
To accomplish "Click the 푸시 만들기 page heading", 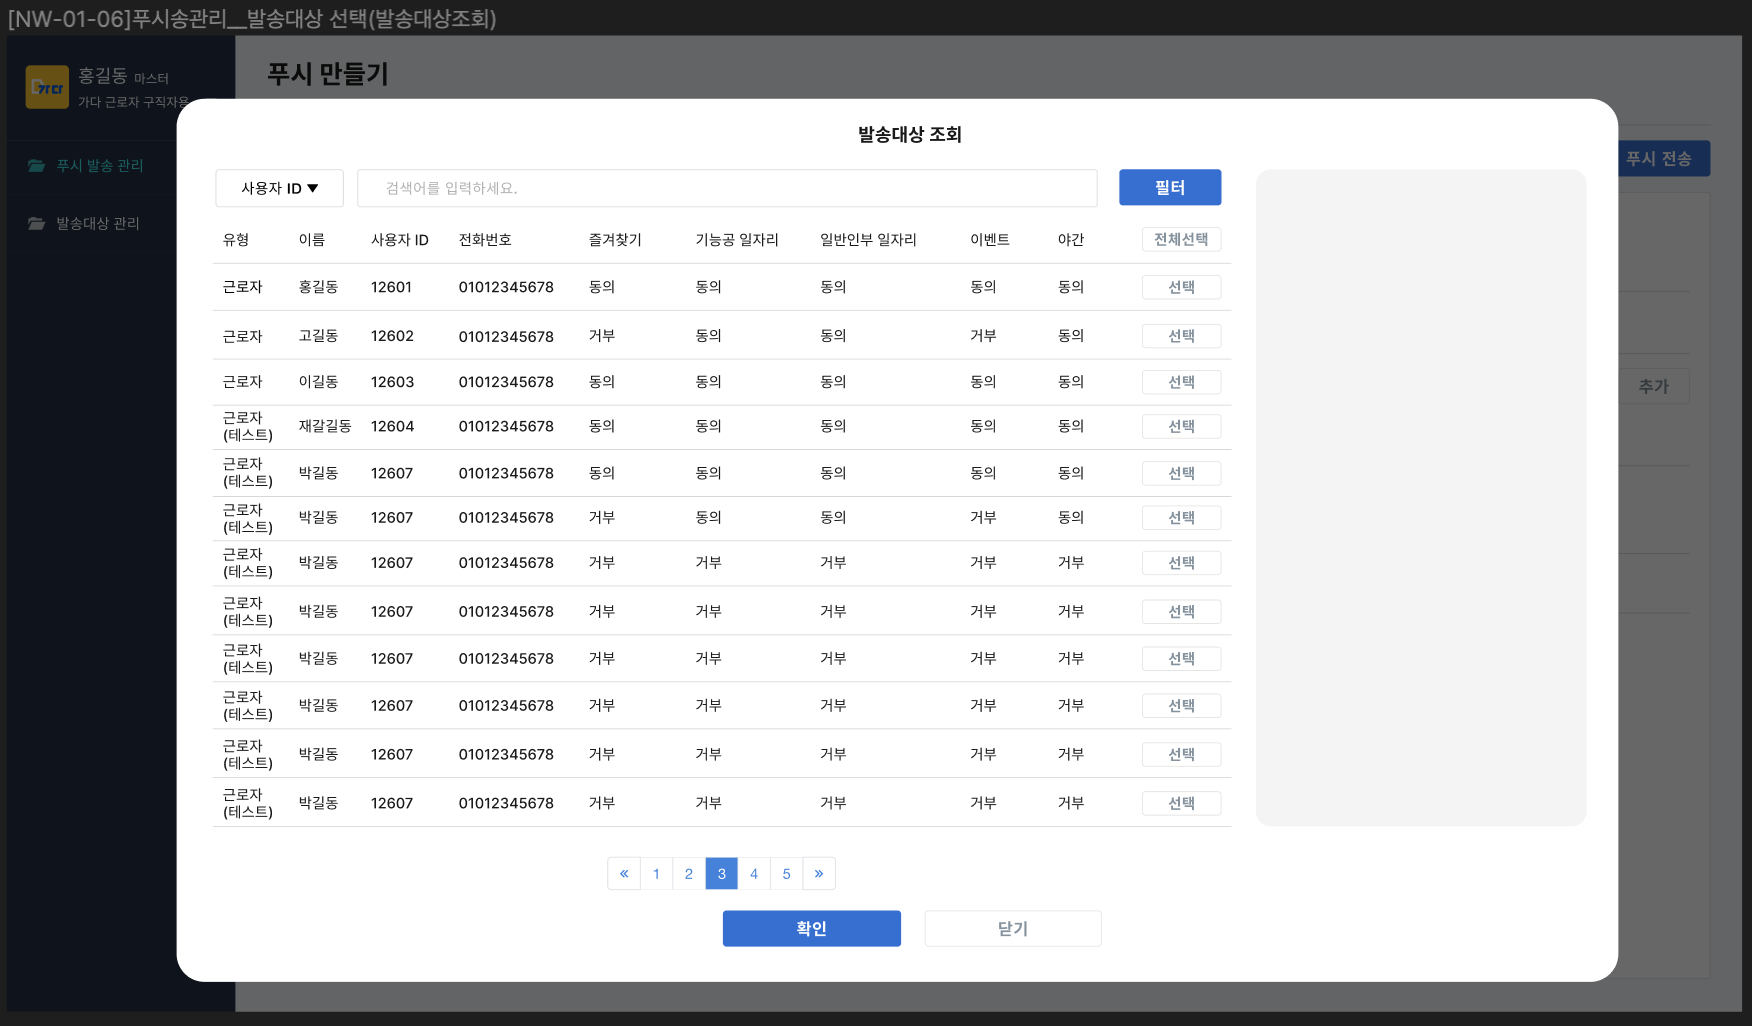I will coord(328,74).
